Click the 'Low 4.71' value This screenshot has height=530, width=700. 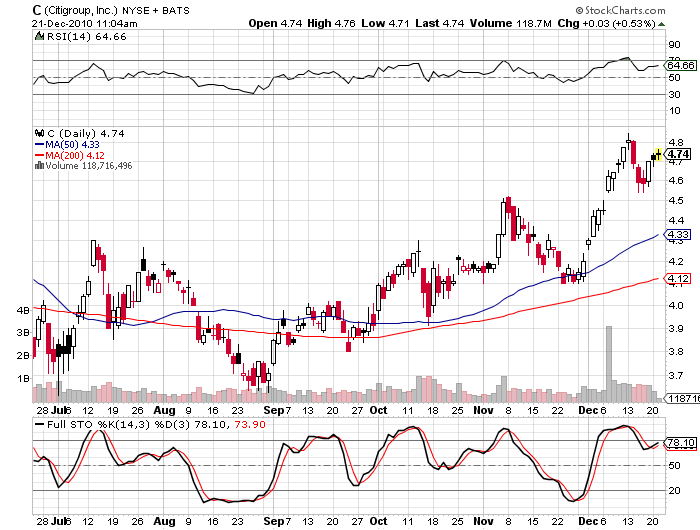click(x=385, y=23)
